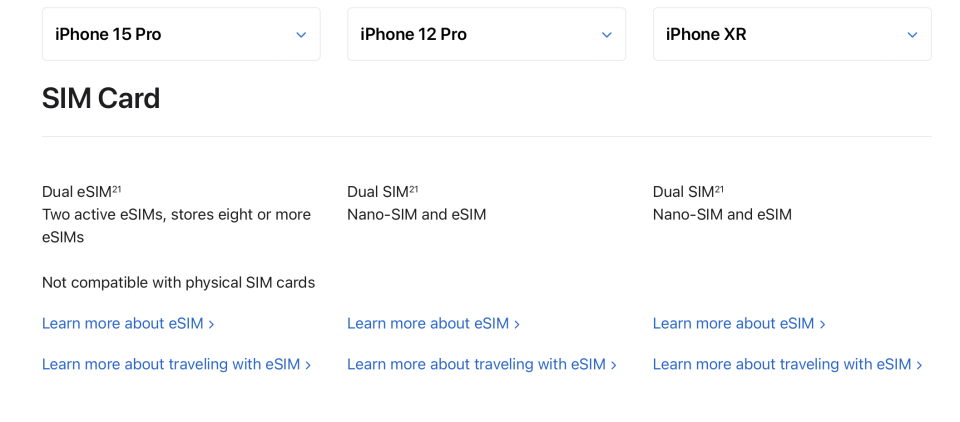The width and height of the screenshot is (960, 422).
Task: Open the iPhone XR model selector
Action: [792, 34]
